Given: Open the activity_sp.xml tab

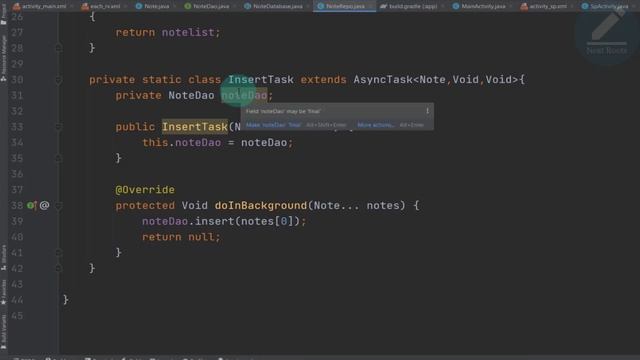Looking at the screenshot, I should (544, 6).
